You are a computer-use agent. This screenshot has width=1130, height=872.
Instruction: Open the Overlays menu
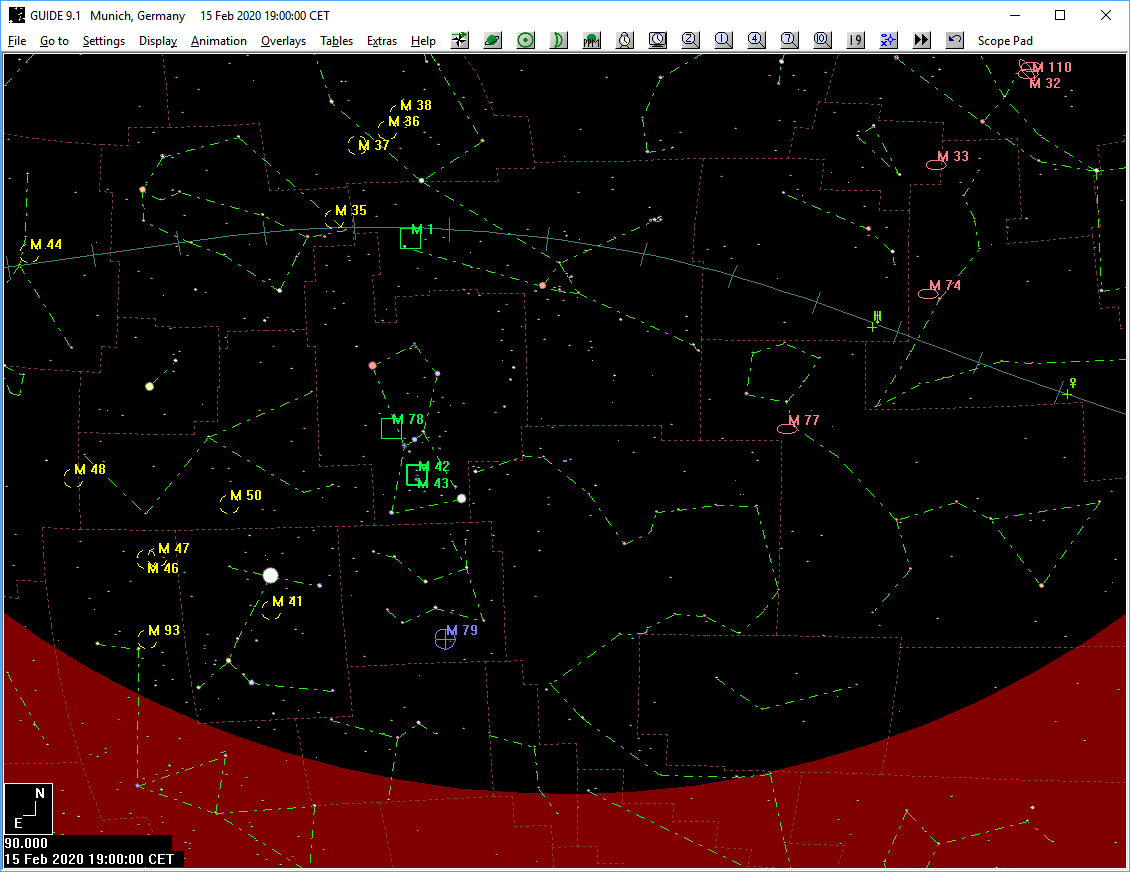tap(283, 41)
